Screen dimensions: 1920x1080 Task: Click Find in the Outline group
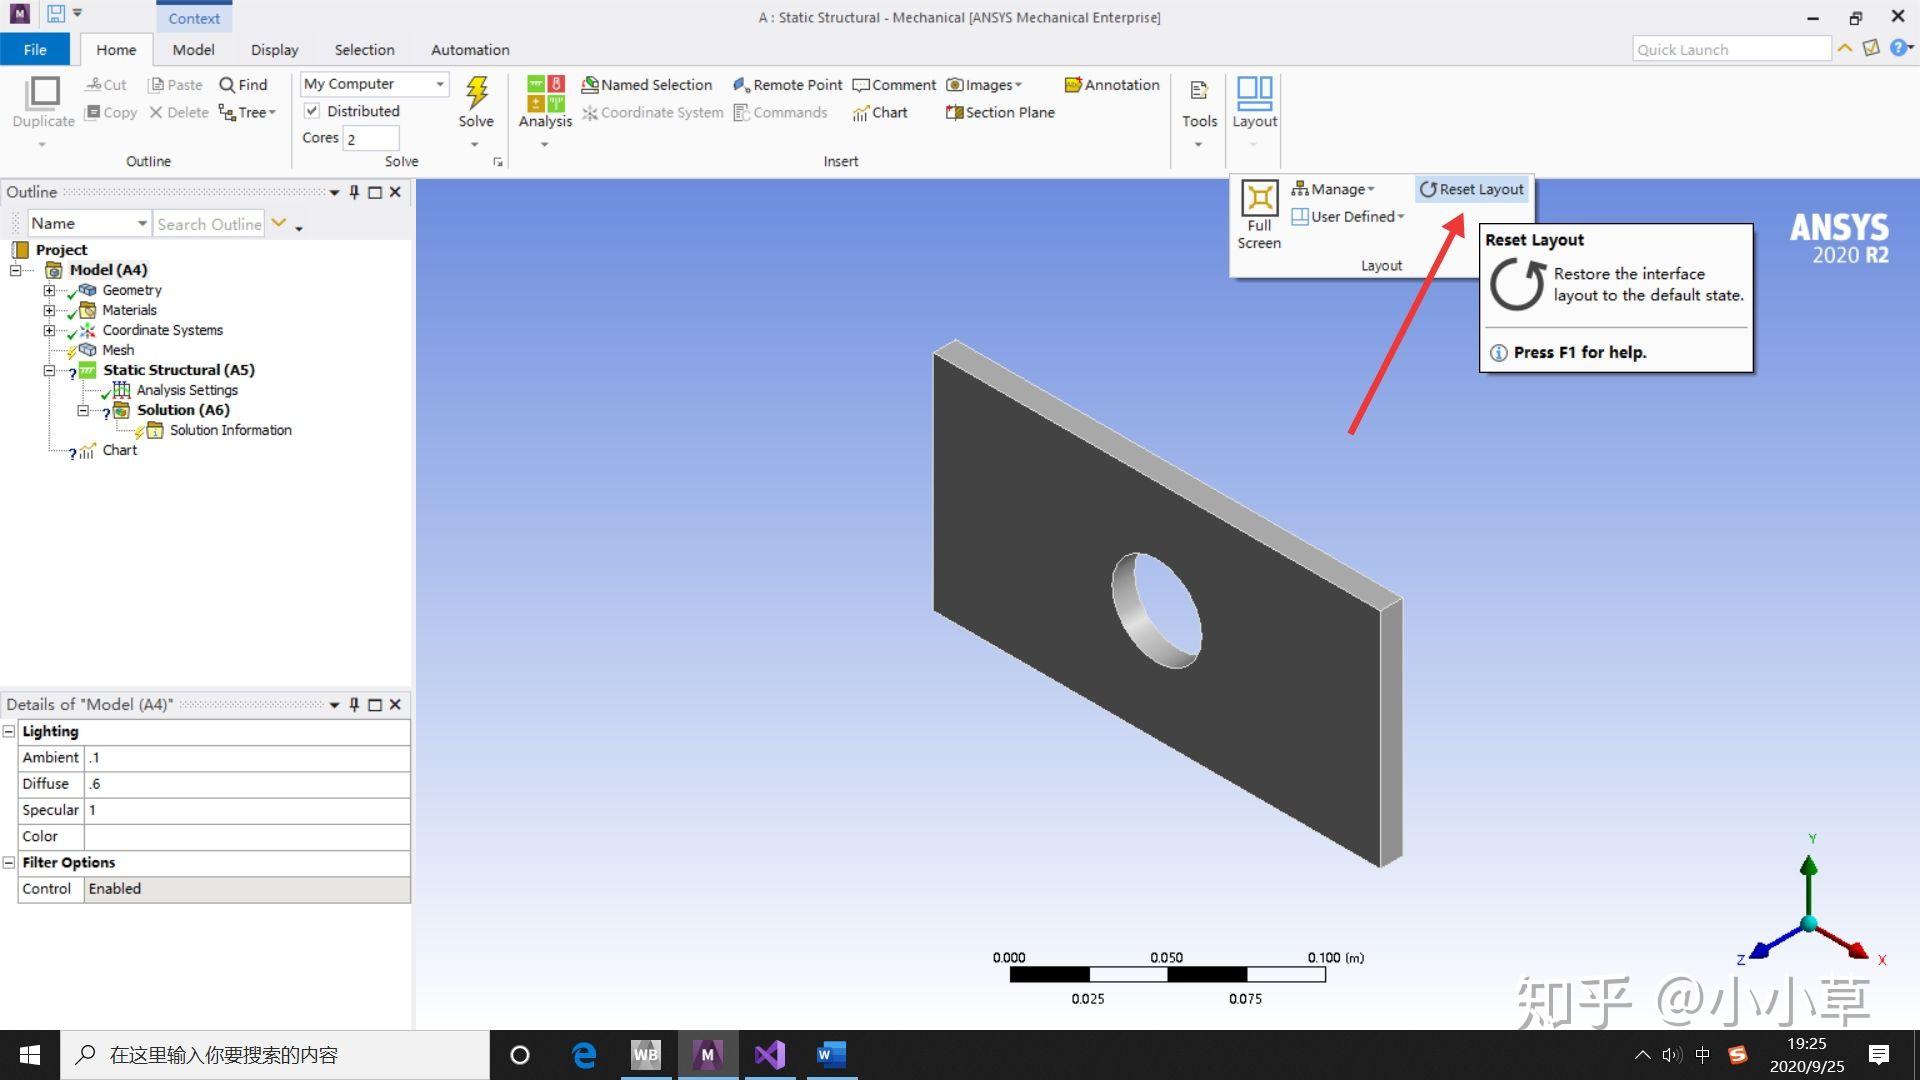243,85
